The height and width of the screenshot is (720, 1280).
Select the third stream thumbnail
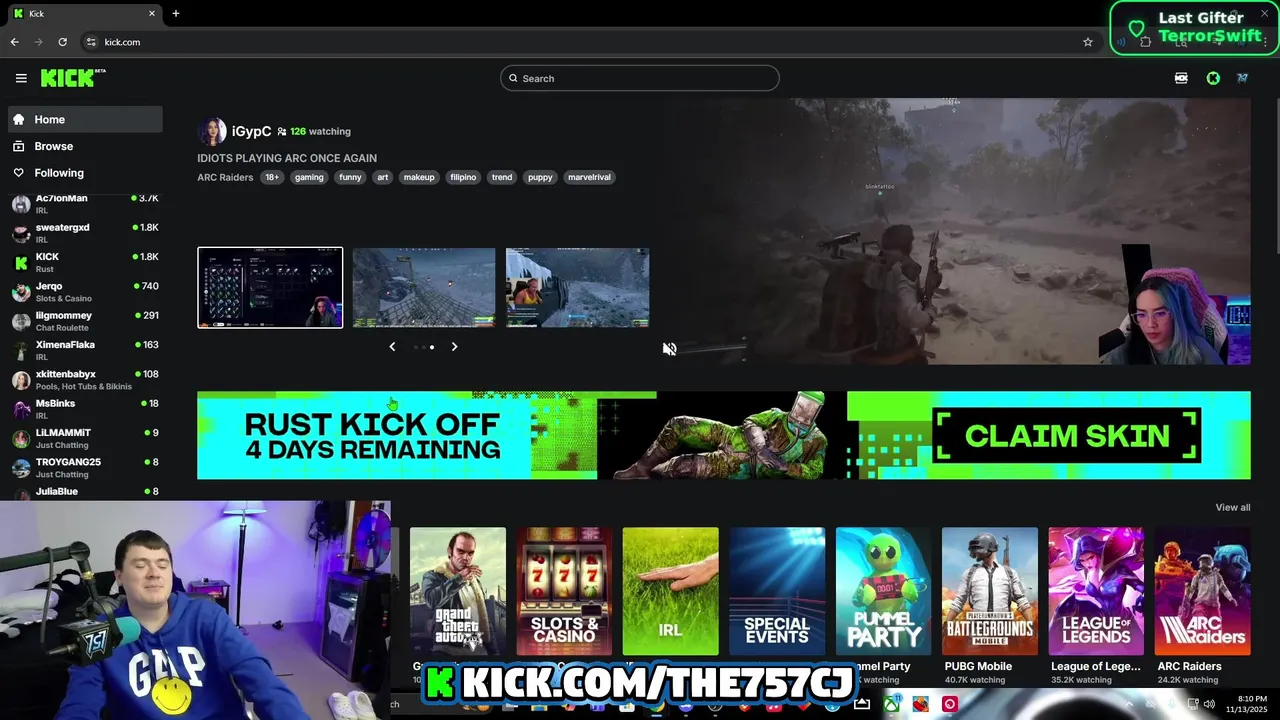[577, 287]
